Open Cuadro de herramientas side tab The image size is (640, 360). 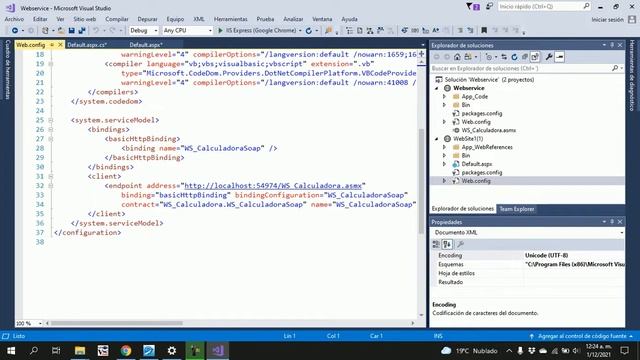[x=7, y=69]
